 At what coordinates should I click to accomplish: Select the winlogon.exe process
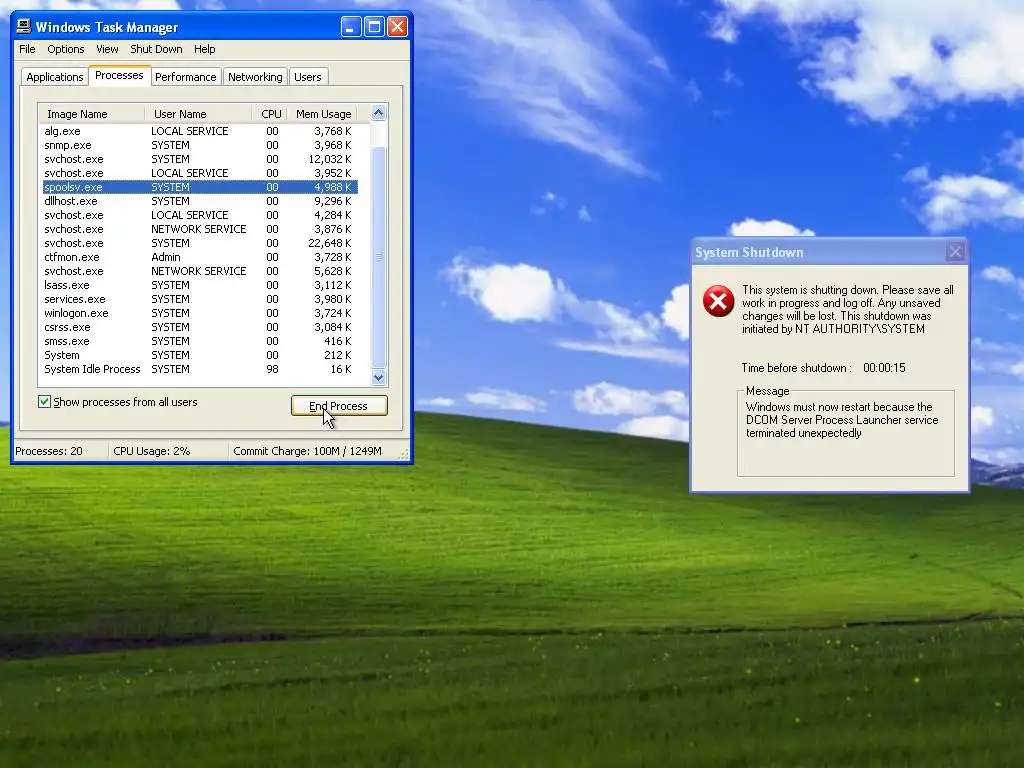pos(200,313)
